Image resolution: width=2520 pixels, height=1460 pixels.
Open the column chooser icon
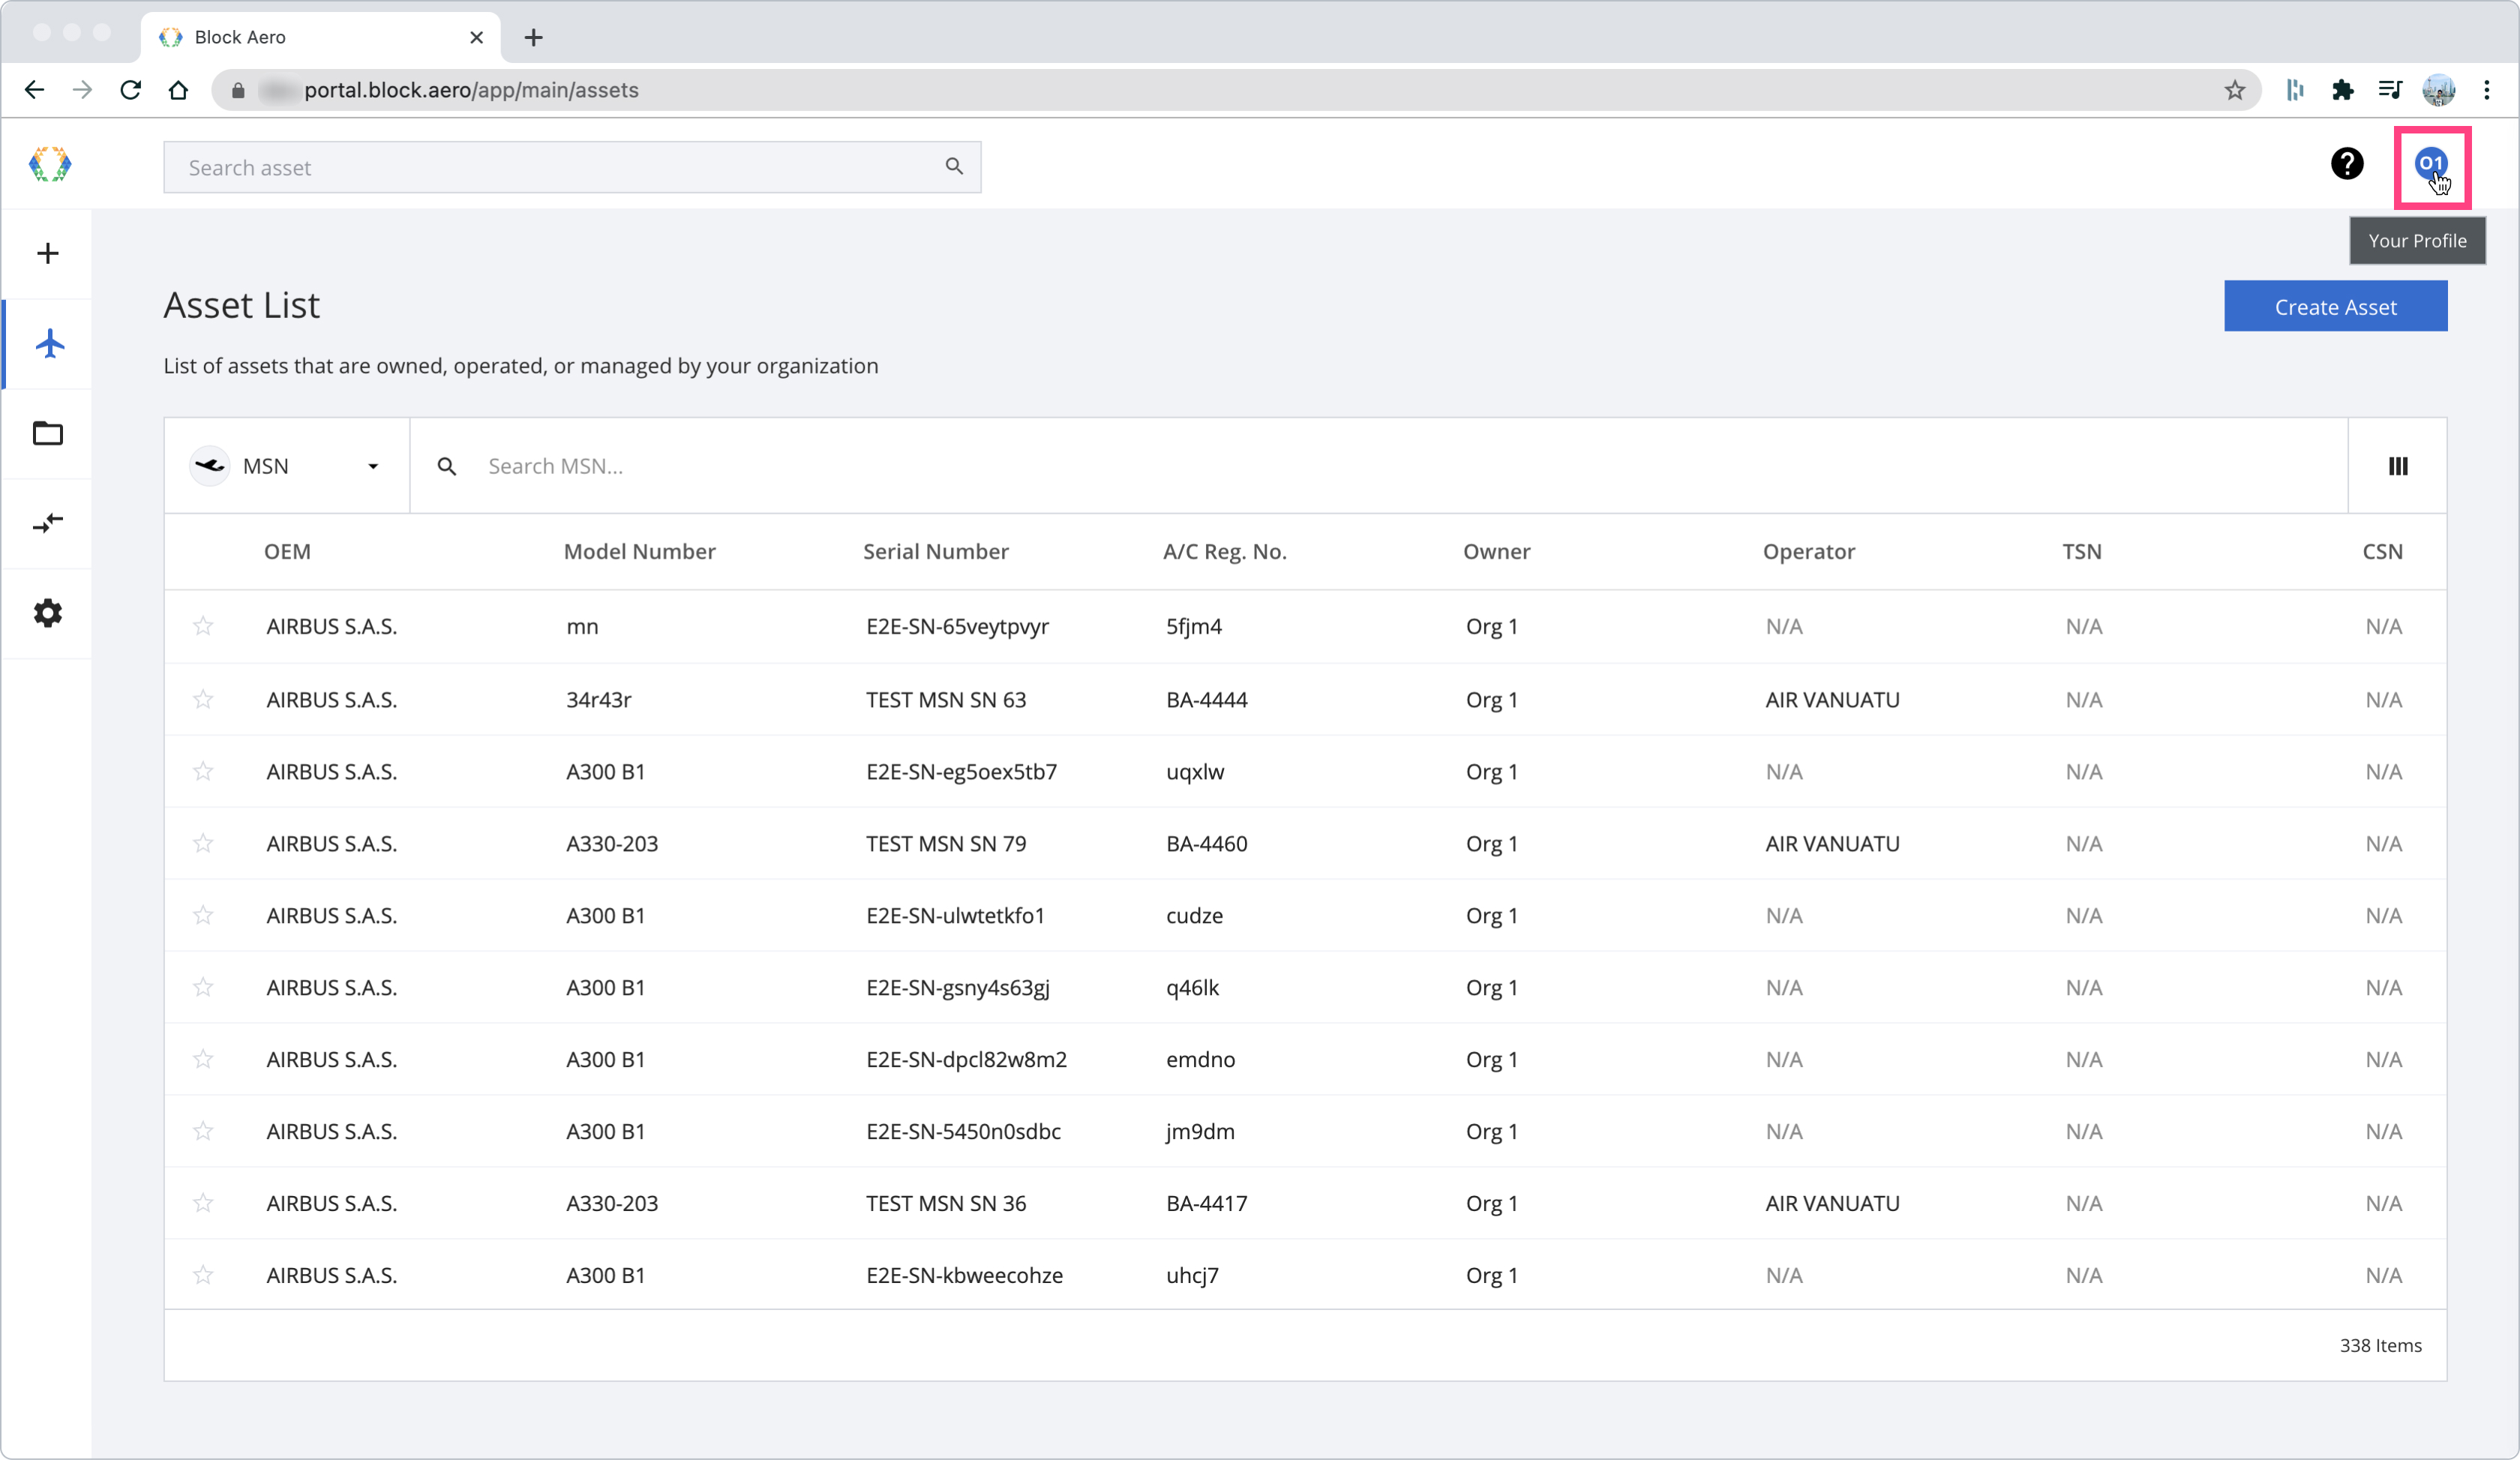click(x=2397, y=466)
